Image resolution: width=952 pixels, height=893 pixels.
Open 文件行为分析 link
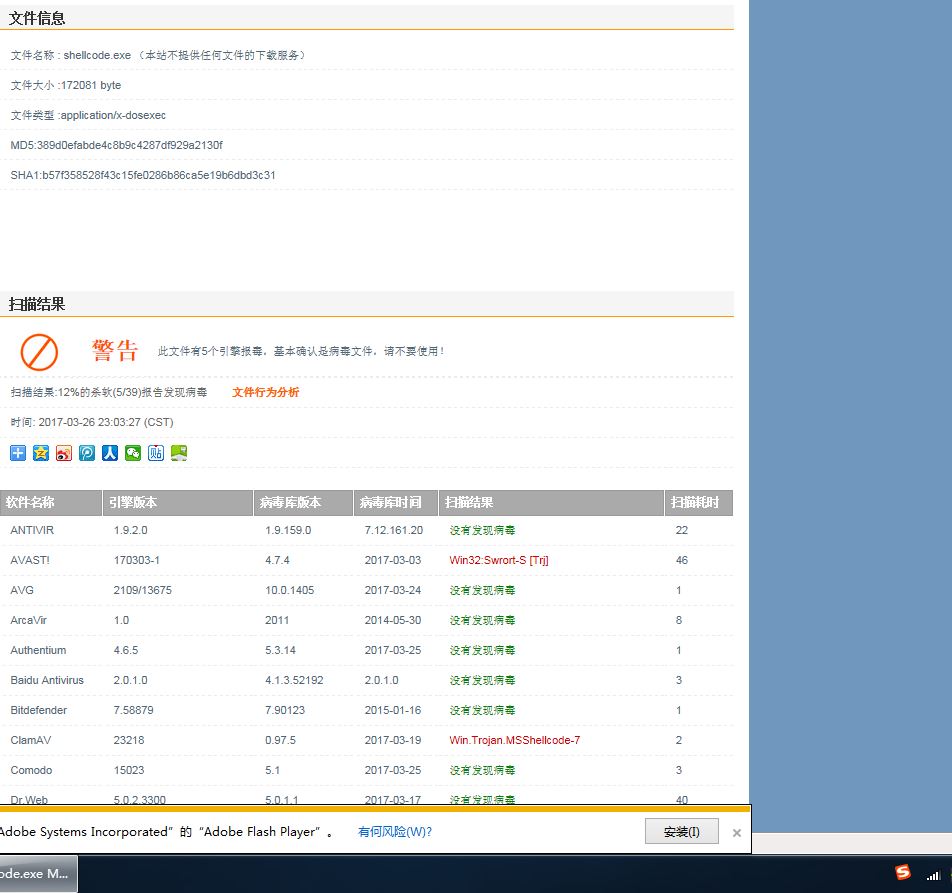(x=265, y=392)
